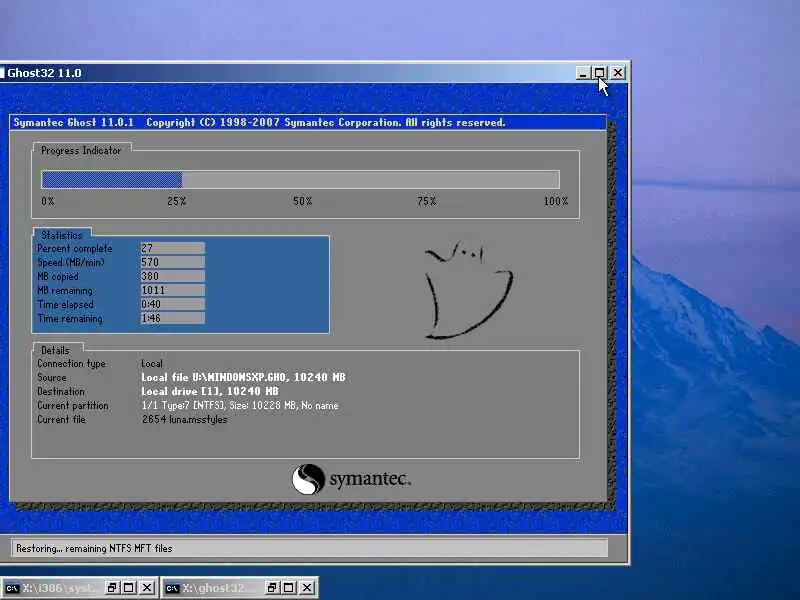The width and height of the screenshot is (800, 600).
Task: Click the 100% progress mark label
Action: coord(556,201)
